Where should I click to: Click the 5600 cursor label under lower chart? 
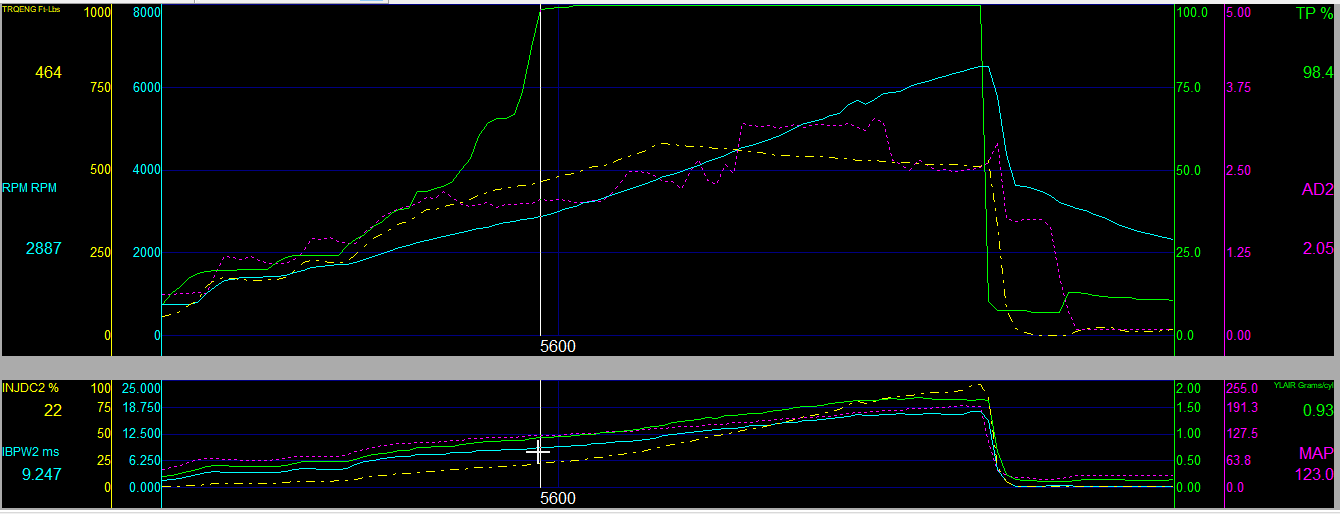click(557, 498)
